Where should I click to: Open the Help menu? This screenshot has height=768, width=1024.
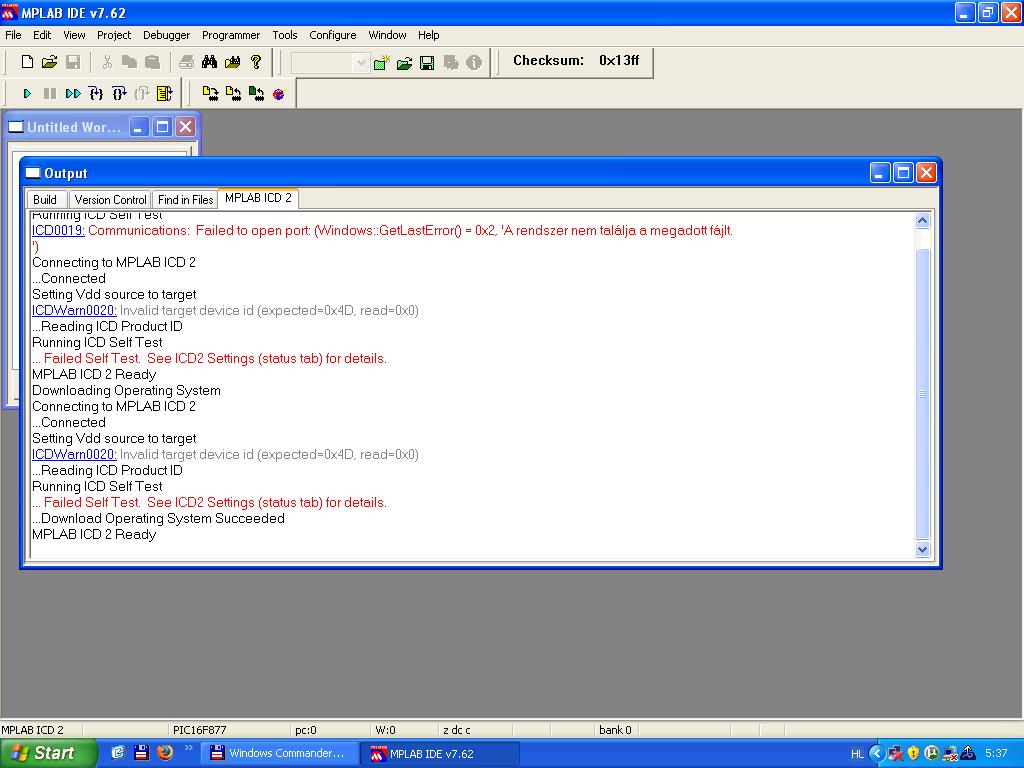[428, 35]
